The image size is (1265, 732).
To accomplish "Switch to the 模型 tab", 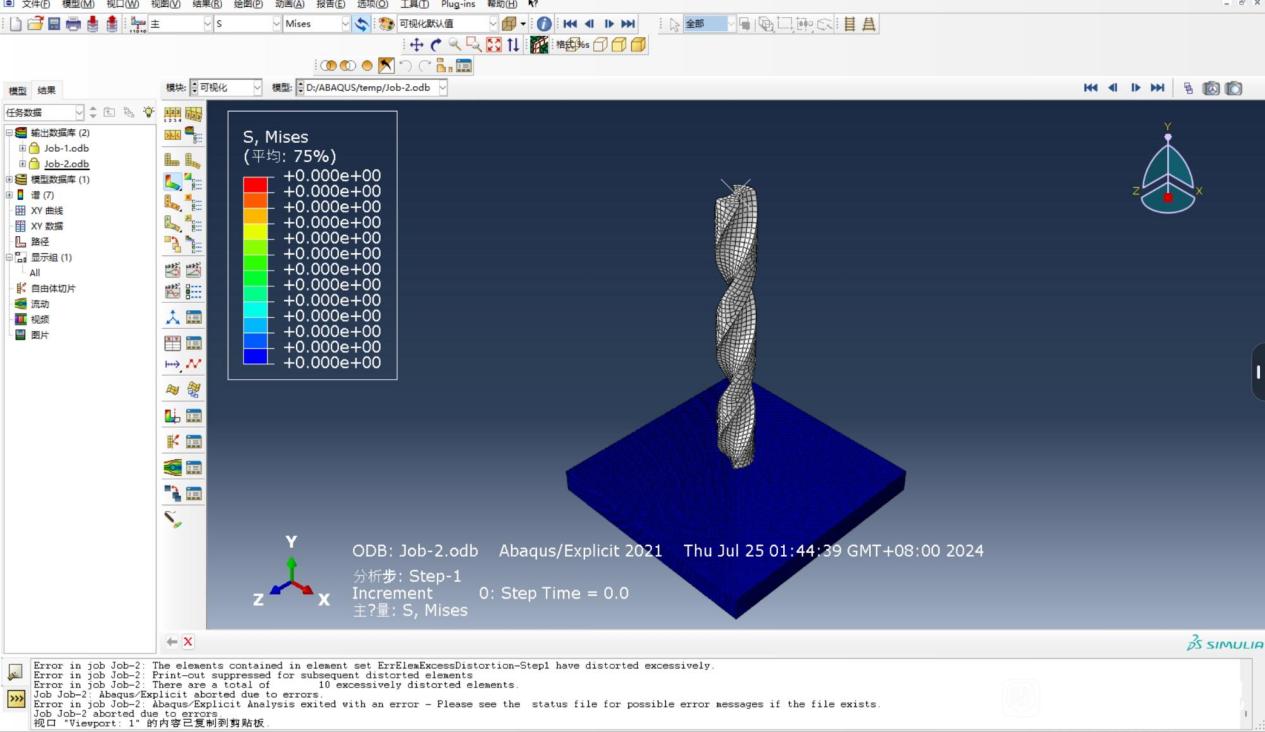I will coord(17,90).
